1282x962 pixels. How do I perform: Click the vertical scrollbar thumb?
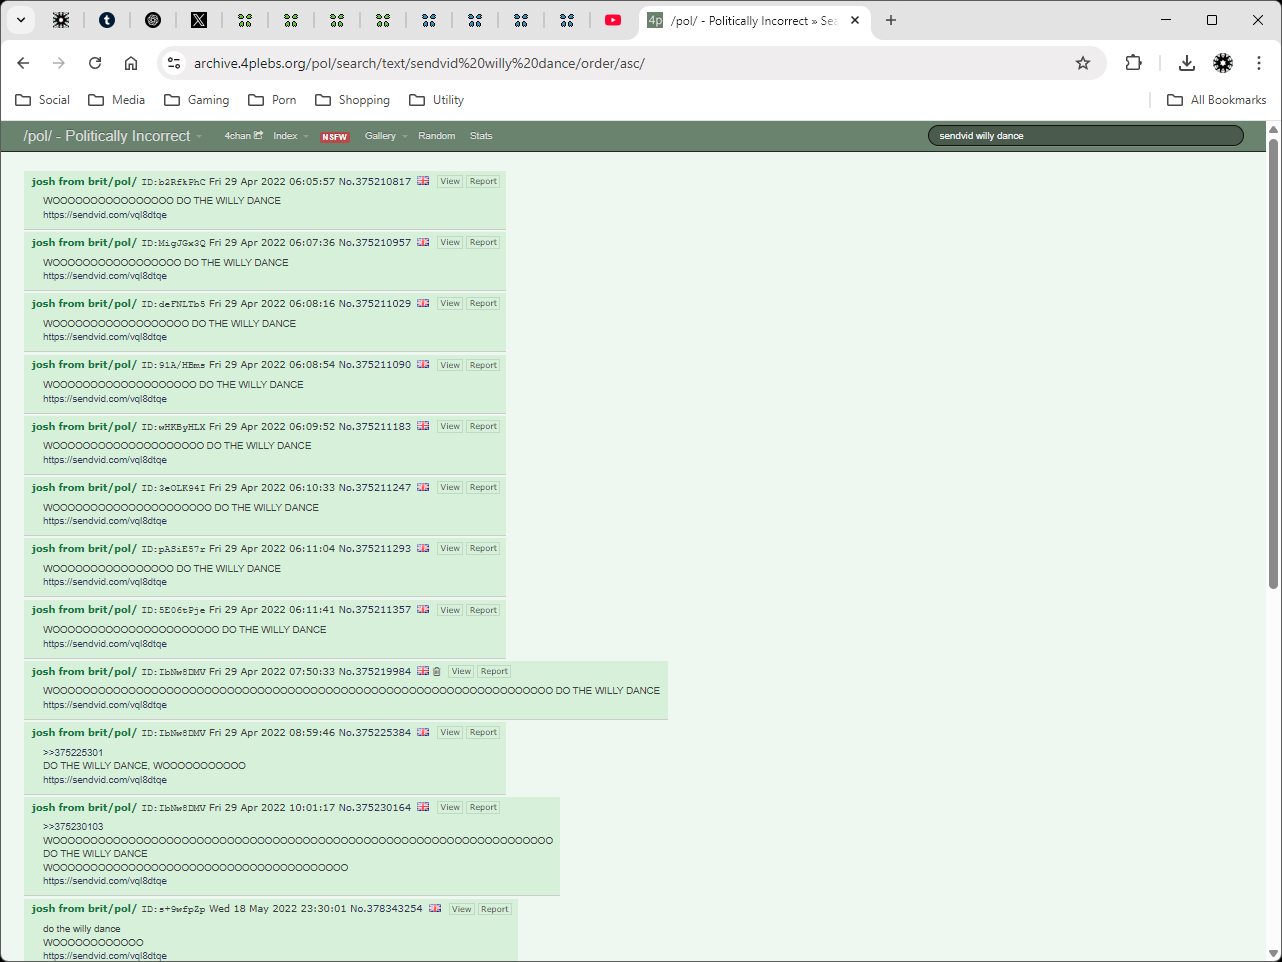[1273, 363]
